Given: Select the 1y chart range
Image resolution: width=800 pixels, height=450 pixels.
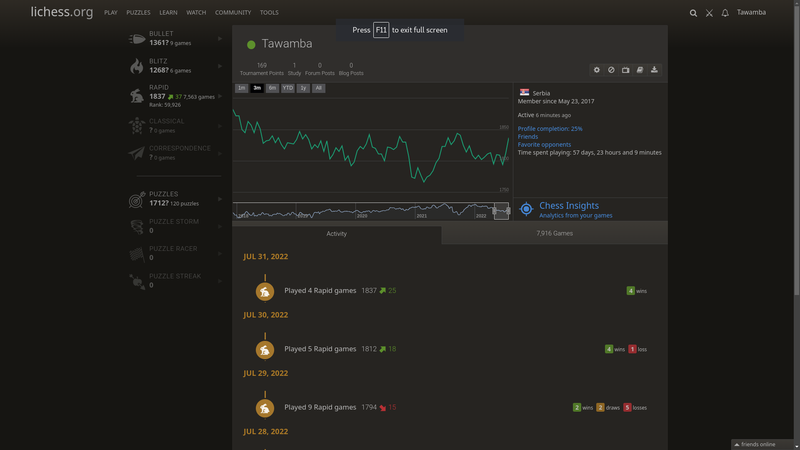Looking at the screenshot, I should (303, 88).
